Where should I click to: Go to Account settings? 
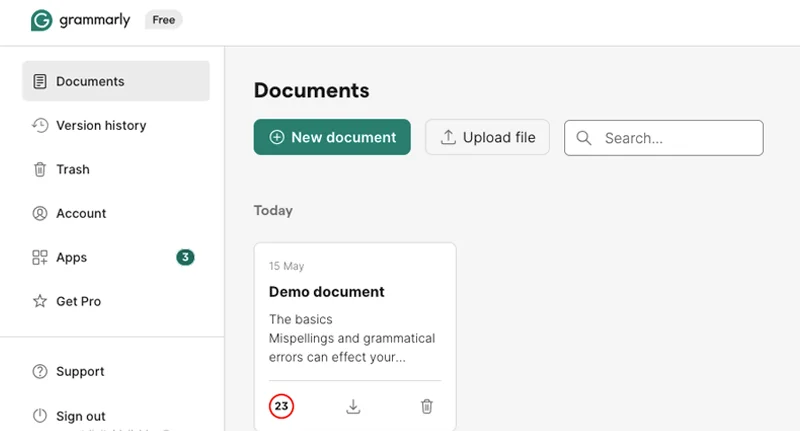pyautogui.click(x=116, y=213)
